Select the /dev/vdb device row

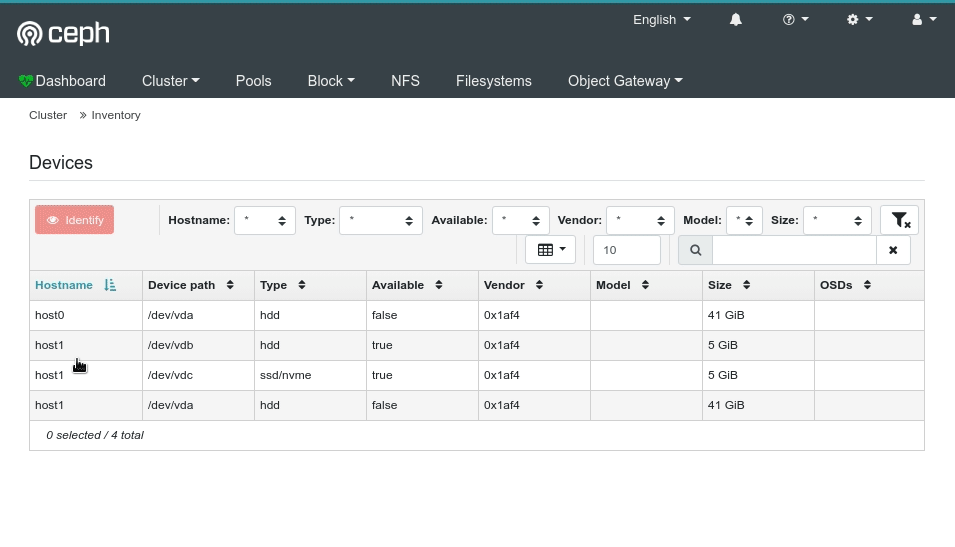(x=477, y=345)
